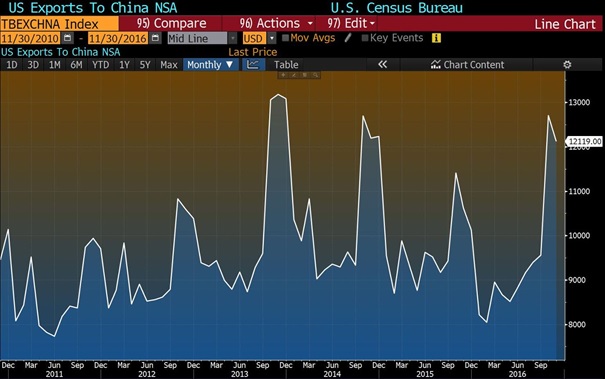605x379 pixels.
Task: Select the 1M range tab
Action: click(x=54, y=64)
